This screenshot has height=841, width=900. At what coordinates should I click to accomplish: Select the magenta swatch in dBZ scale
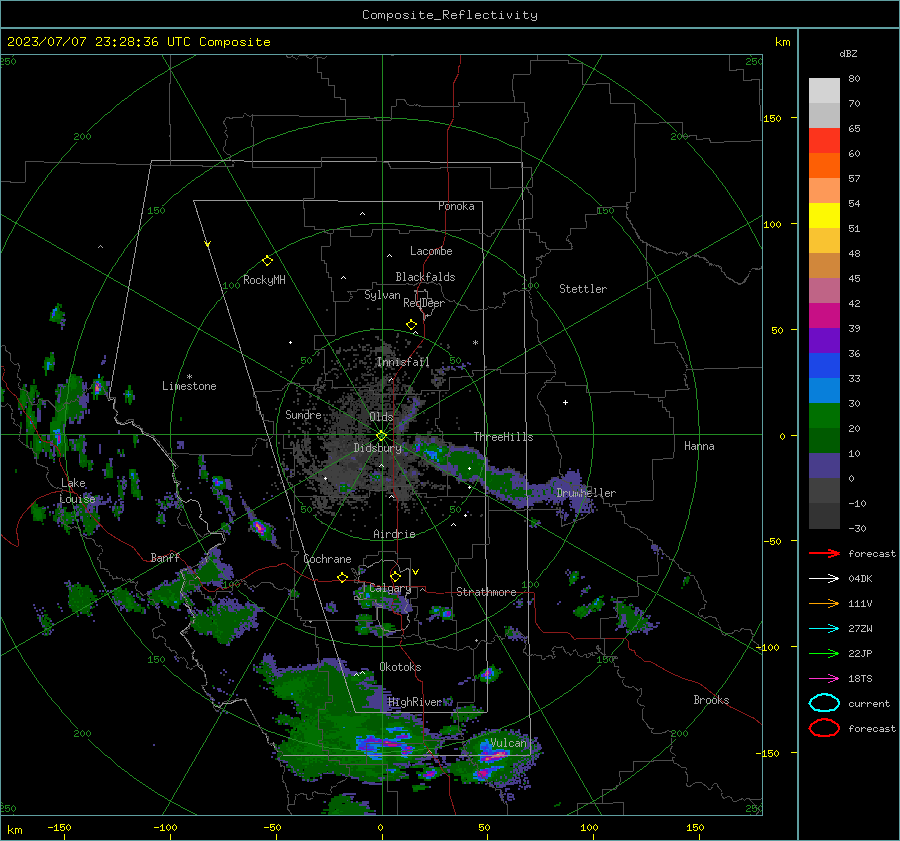tap(824, 315)
